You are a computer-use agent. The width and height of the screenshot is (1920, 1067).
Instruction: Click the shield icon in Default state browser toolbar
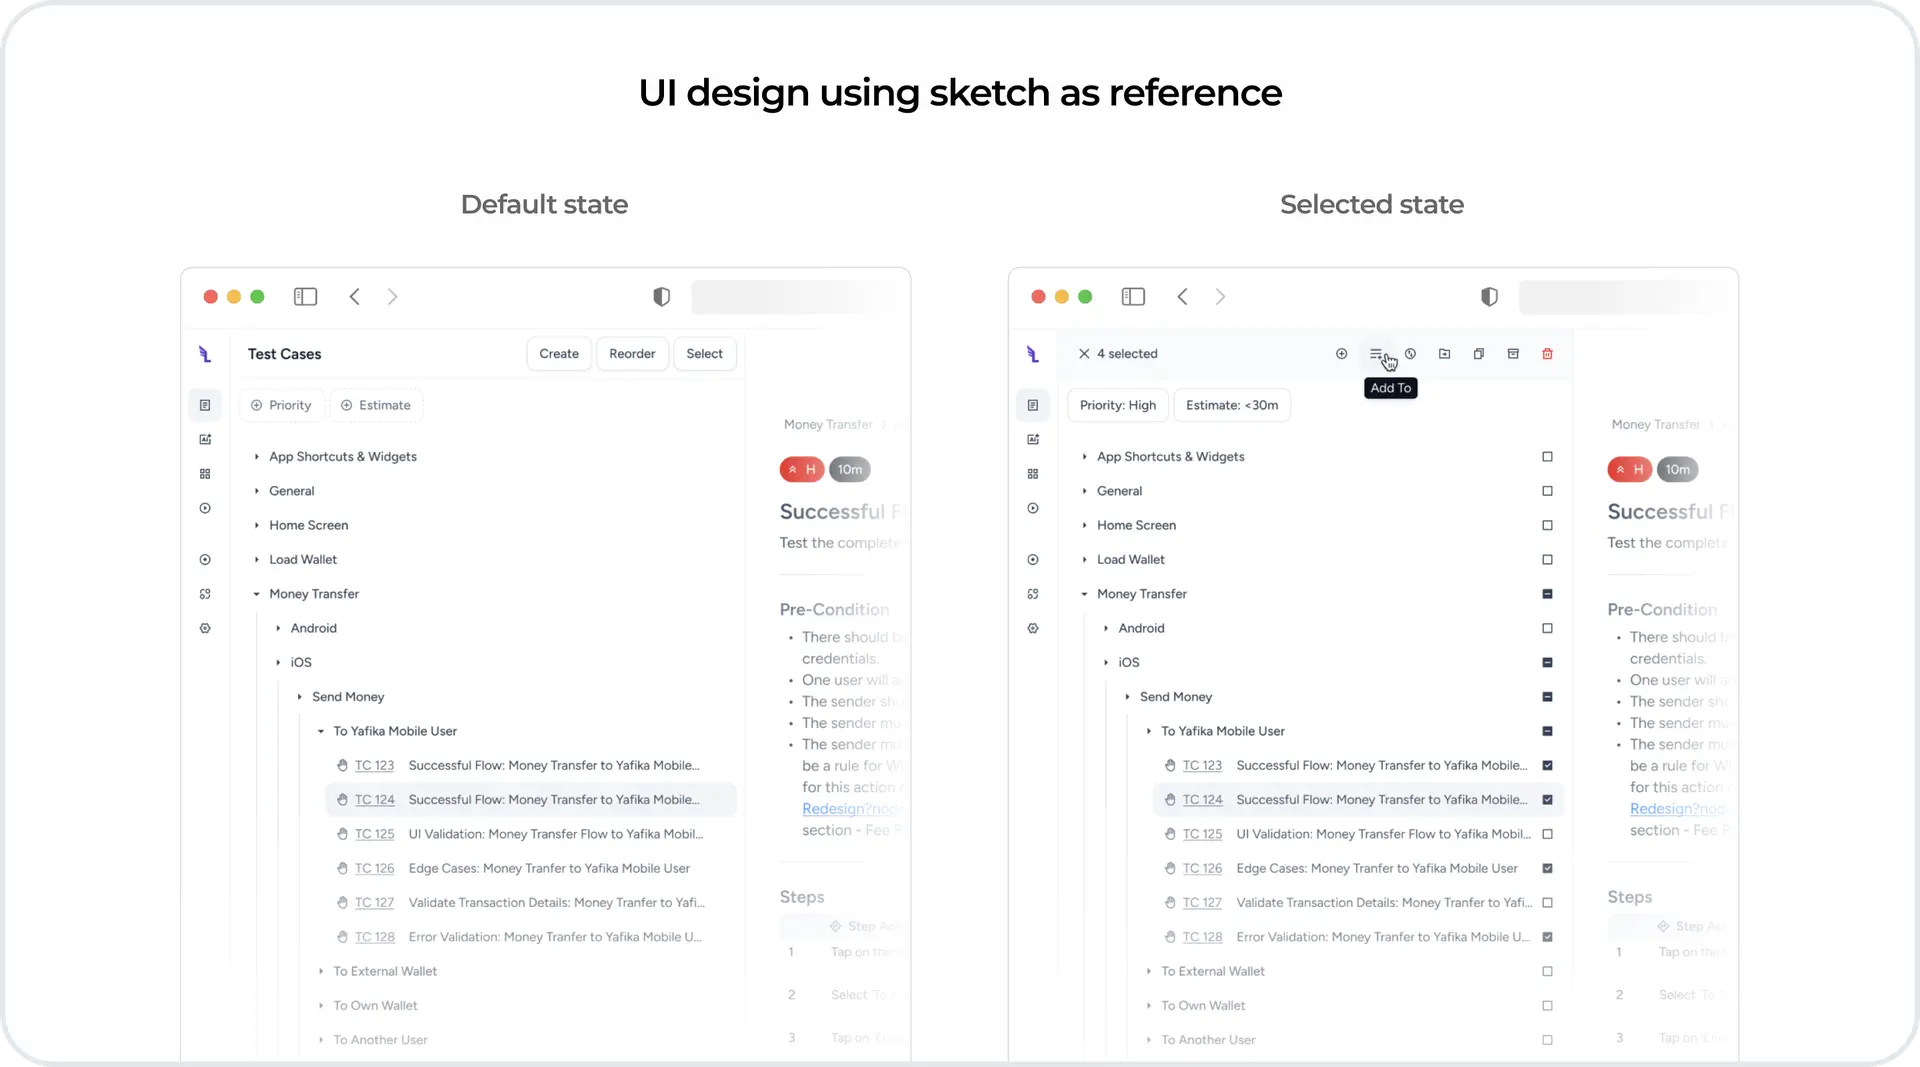(x=661, y=297)
